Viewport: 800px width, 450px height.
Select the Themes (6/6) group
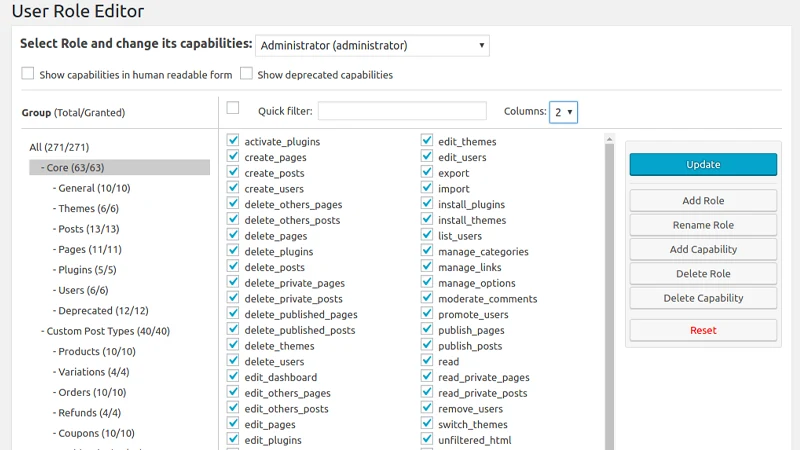(x=86, y=209)
